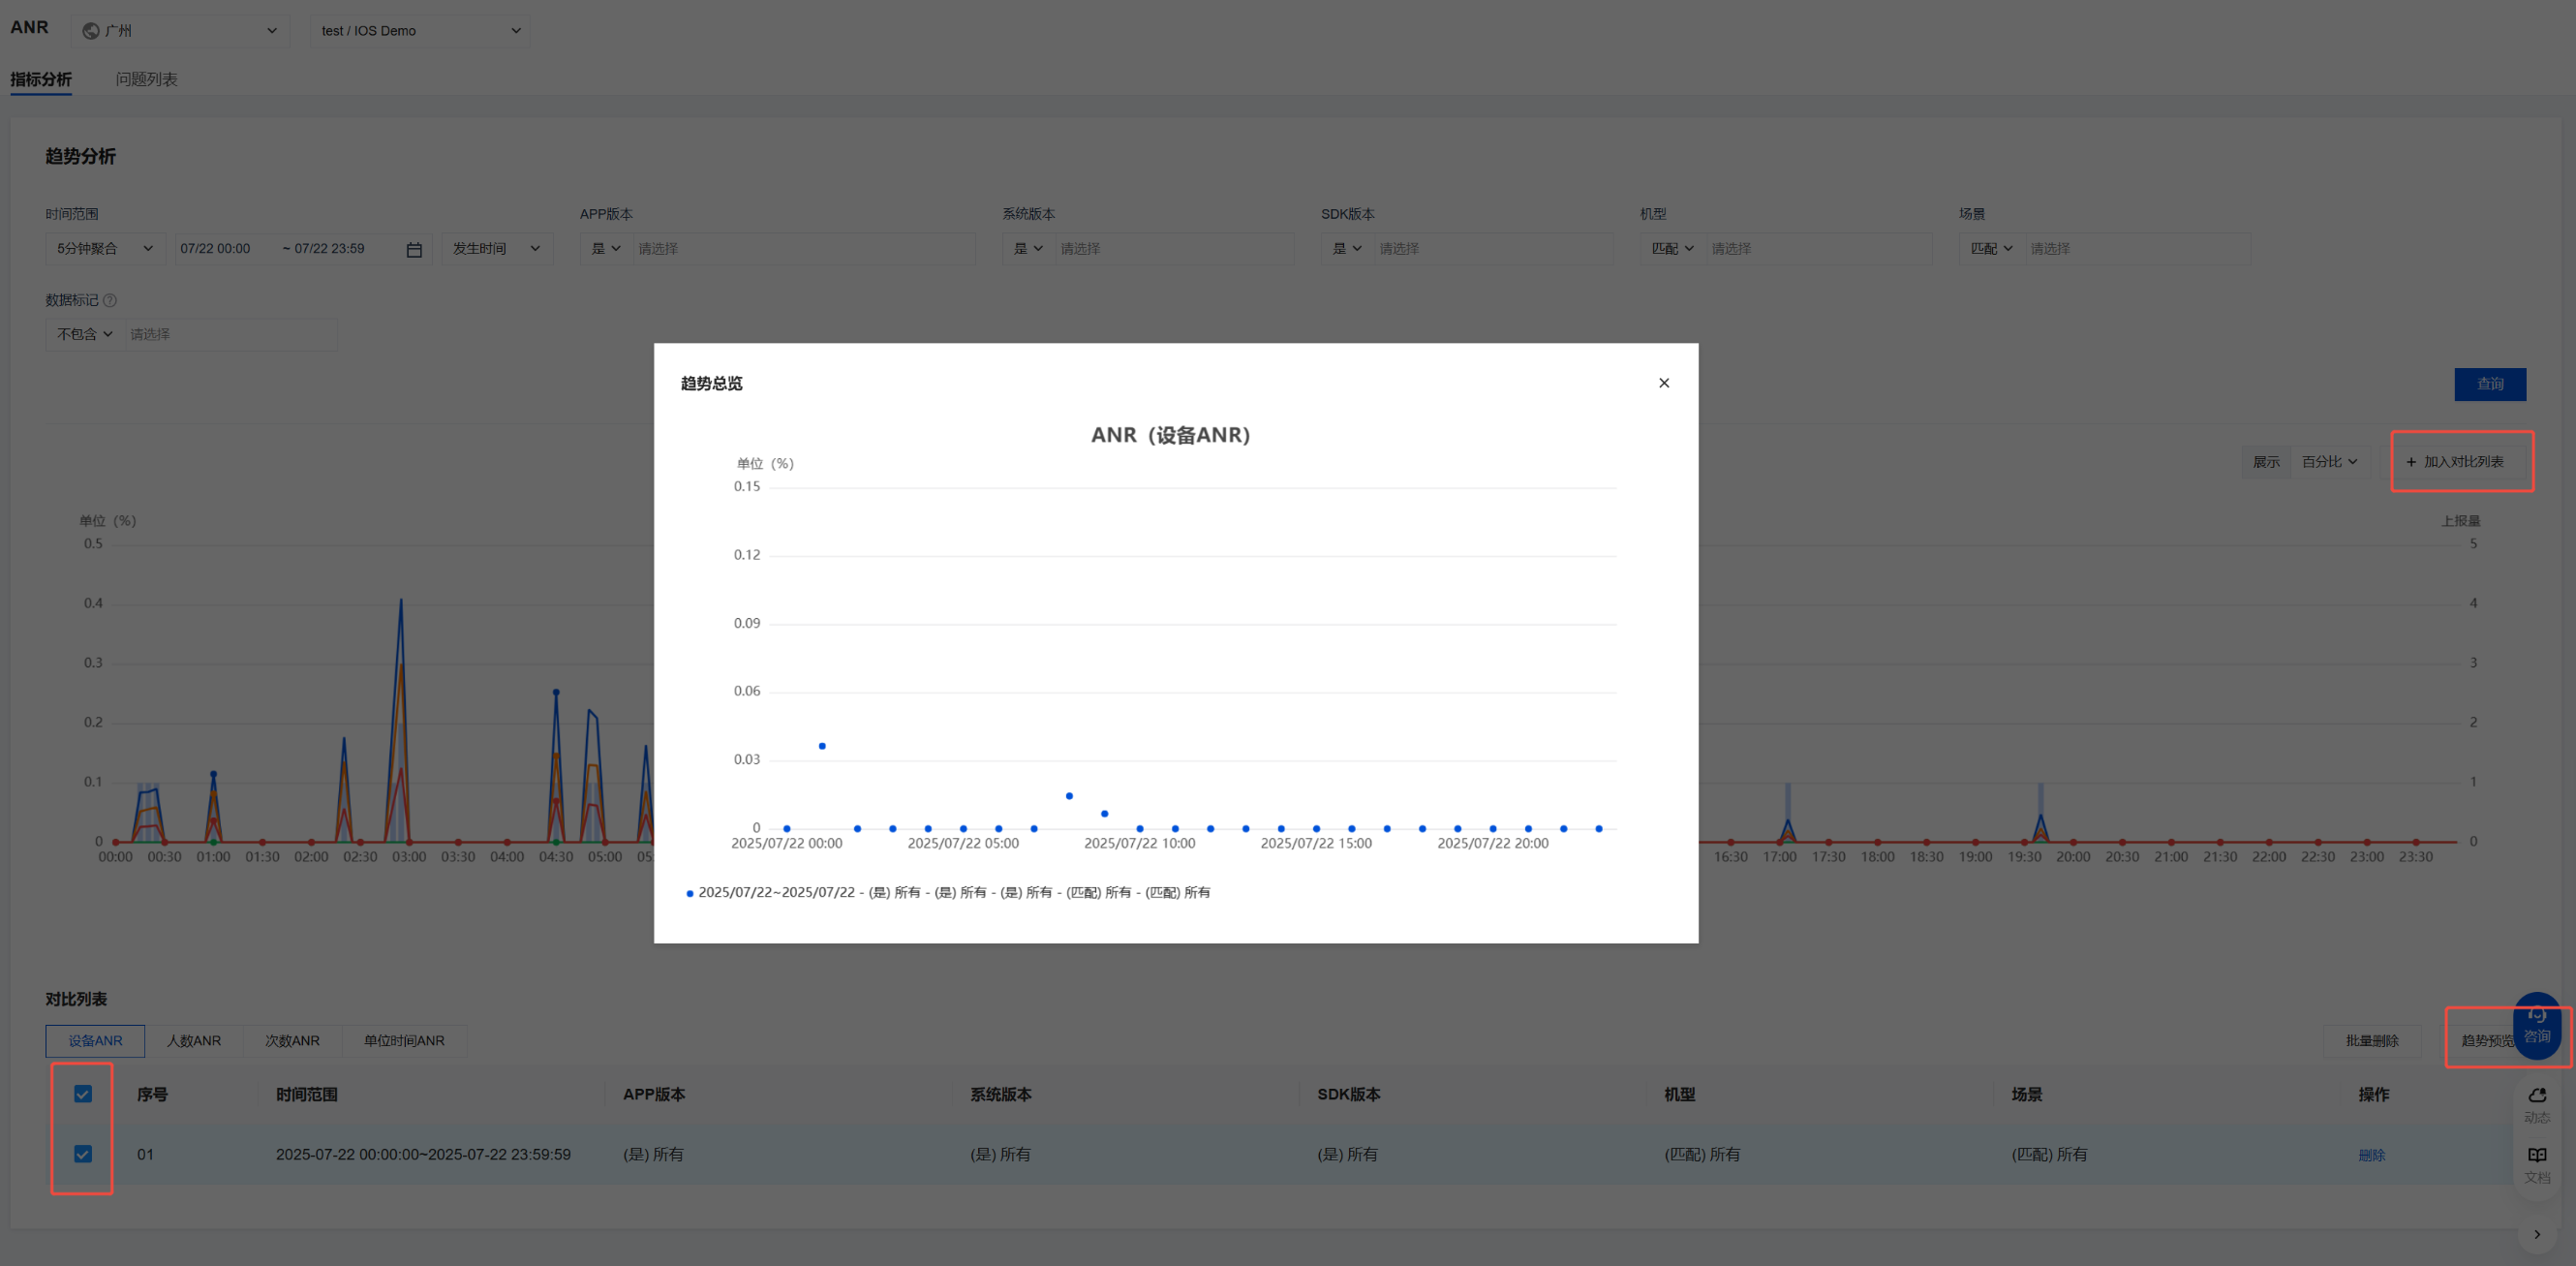Select the 人数ANR tab
Viewport: 2576px width, 1266px height.
pos(193,1041)
